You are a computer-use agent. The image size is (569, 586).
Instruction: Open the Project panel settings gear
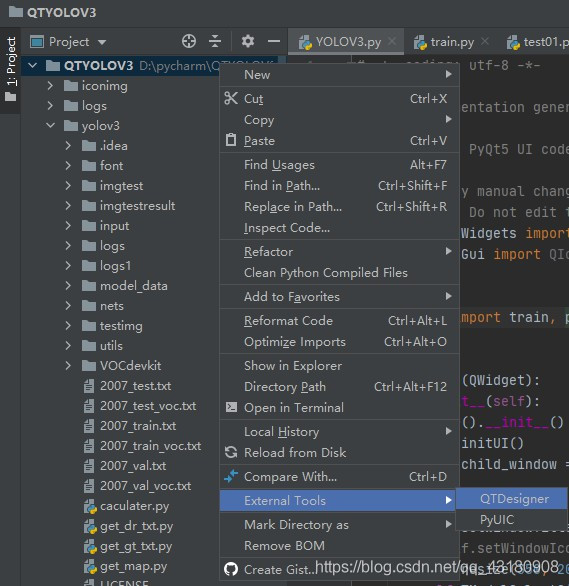[248, 41]
